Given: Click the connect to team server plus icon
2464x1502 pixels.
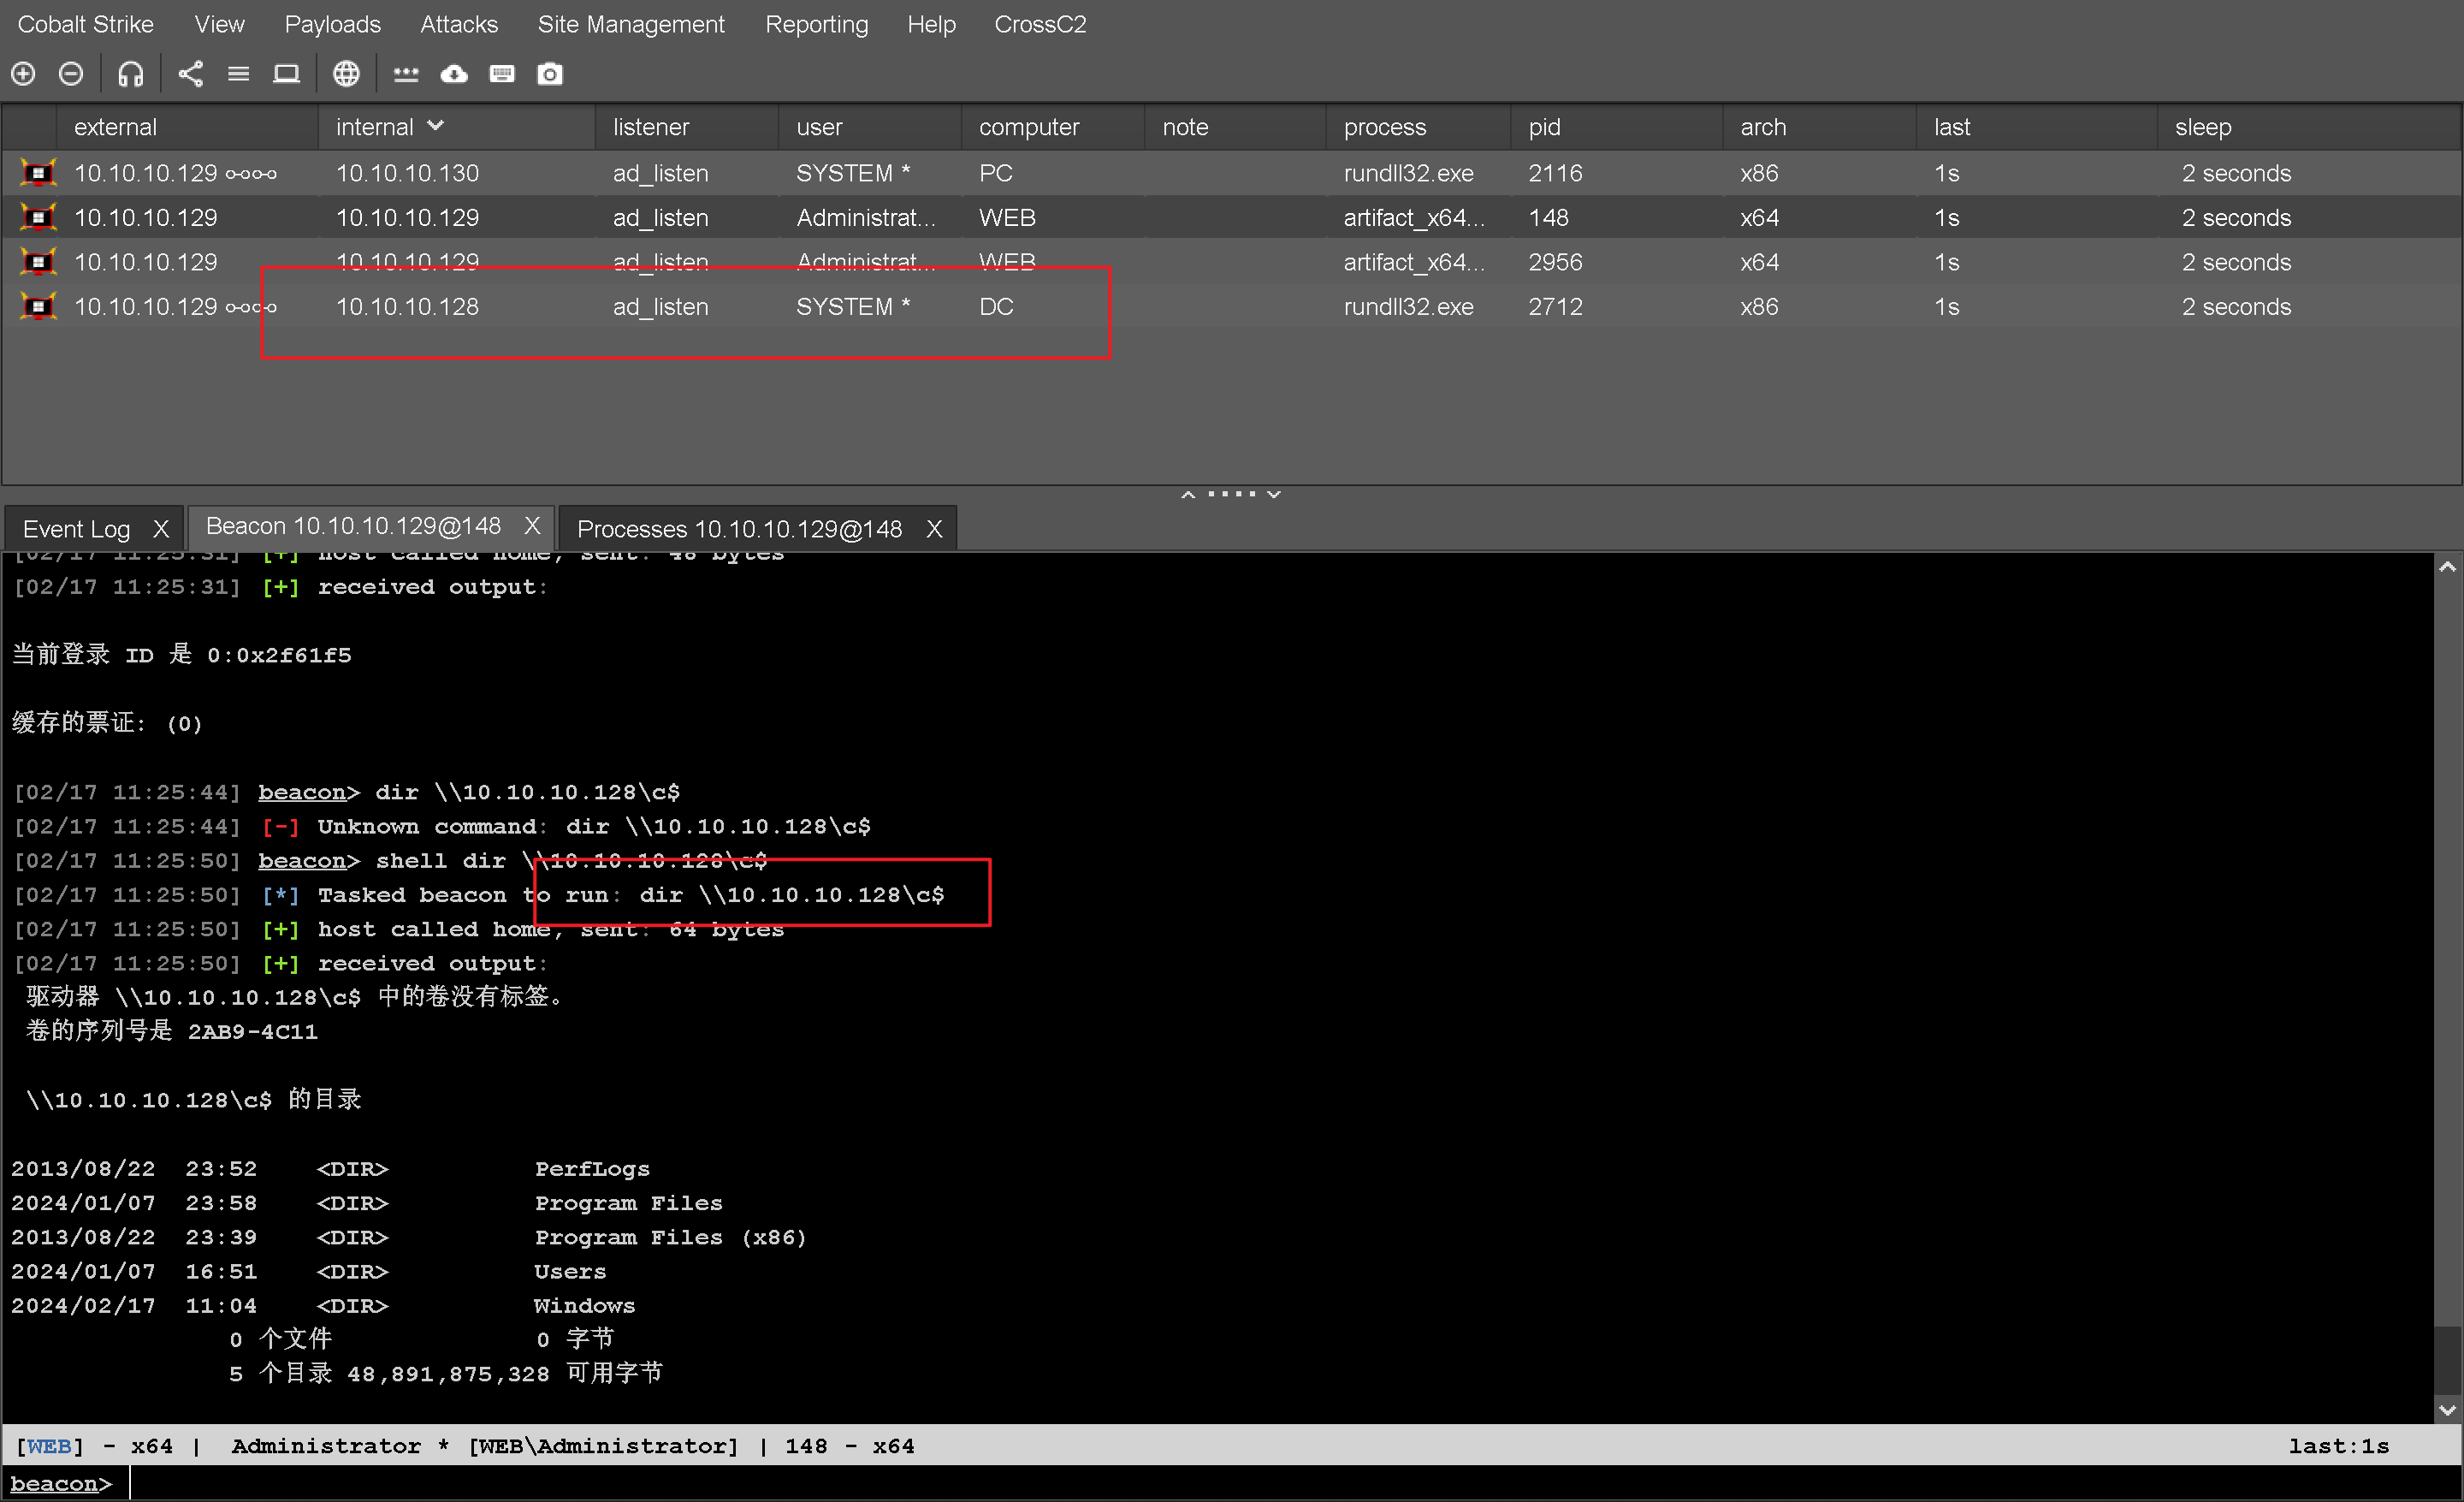Looking at the screenshot, I should [x=23, y=74].
